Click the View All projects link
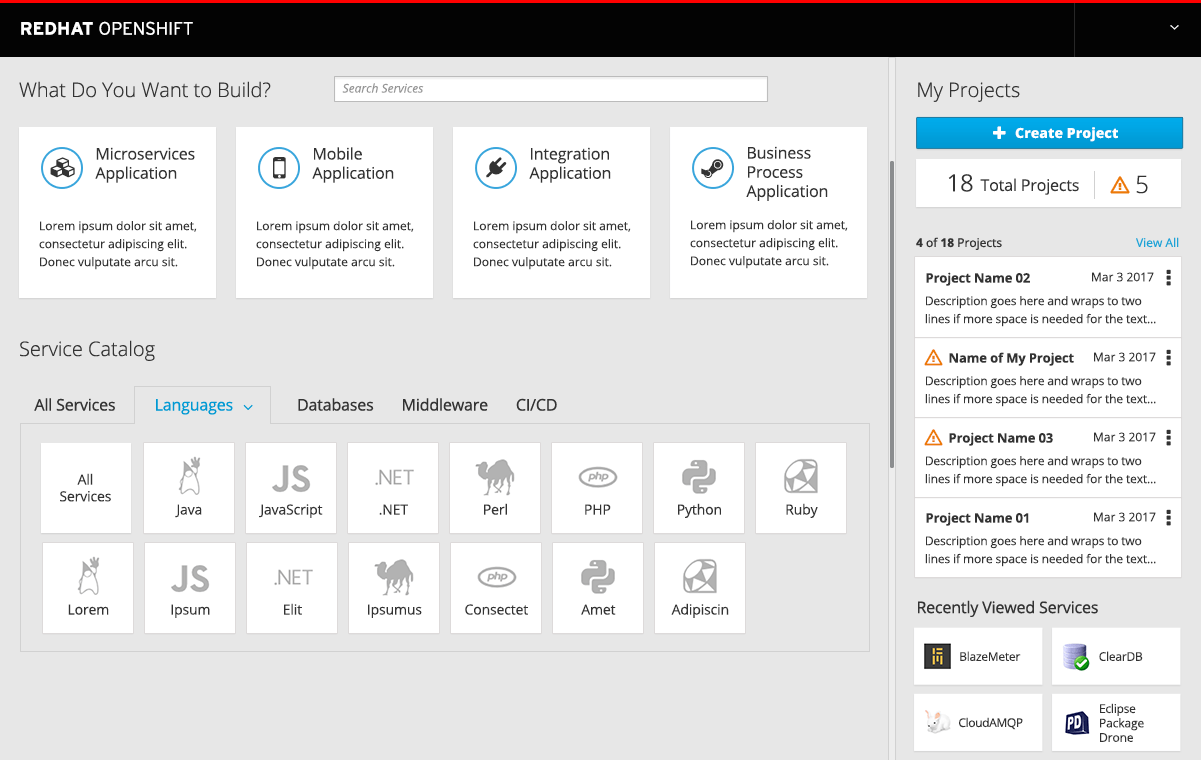This screenshot has width=1201, height=760. pyautogui.click(x=1159, y=242)
